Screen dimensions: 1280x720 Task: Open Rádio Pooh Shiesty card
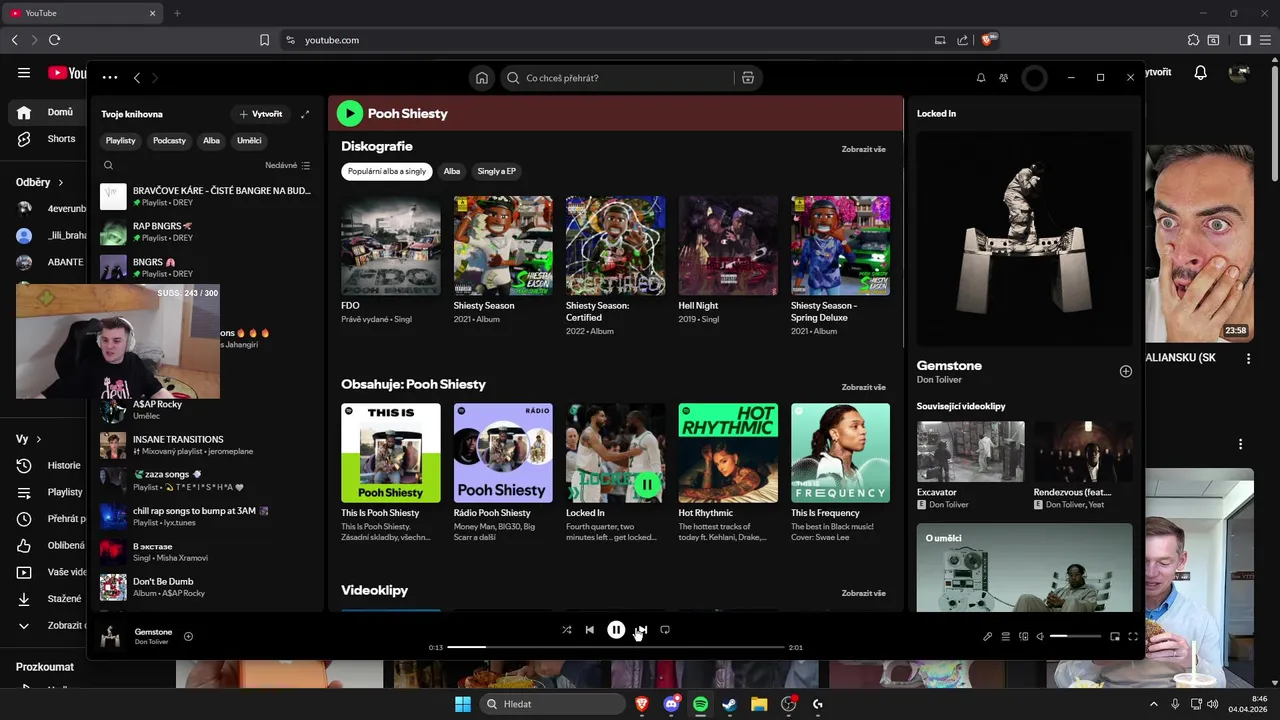(x=503, y=453)
